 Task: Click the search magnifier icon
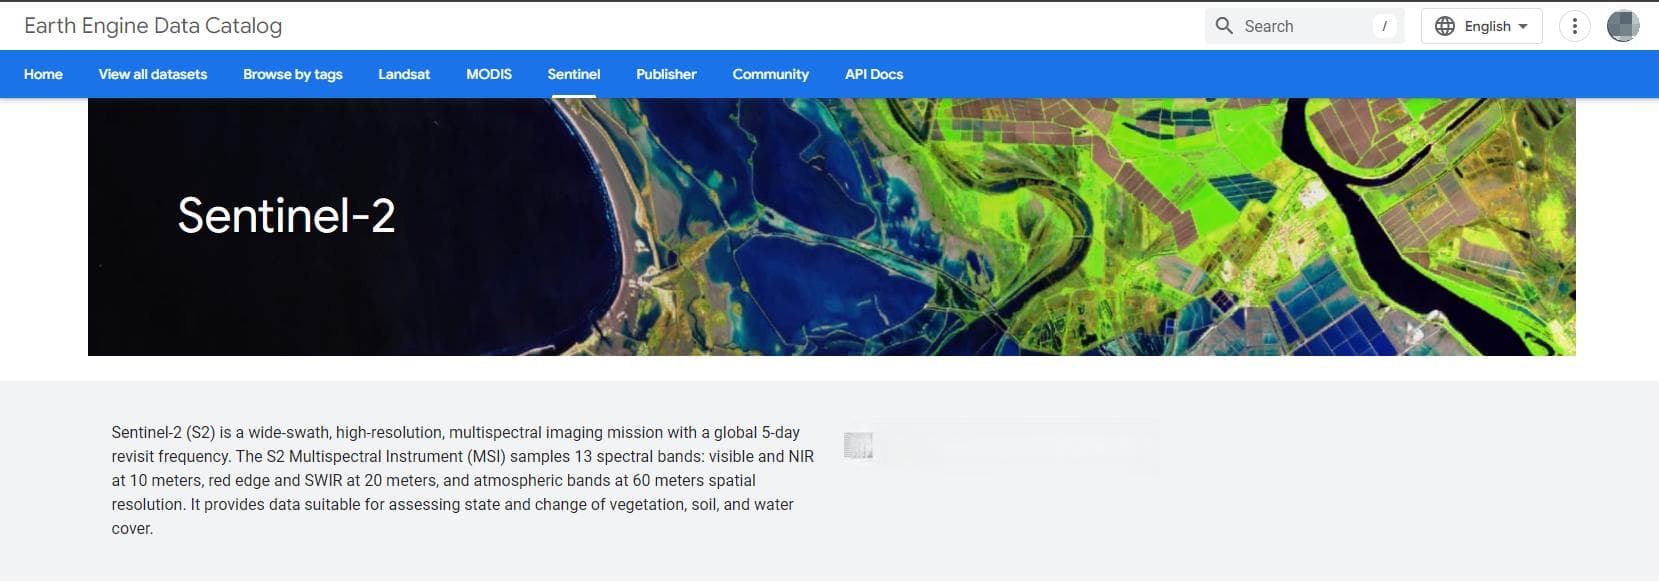tap(1224, 26)
